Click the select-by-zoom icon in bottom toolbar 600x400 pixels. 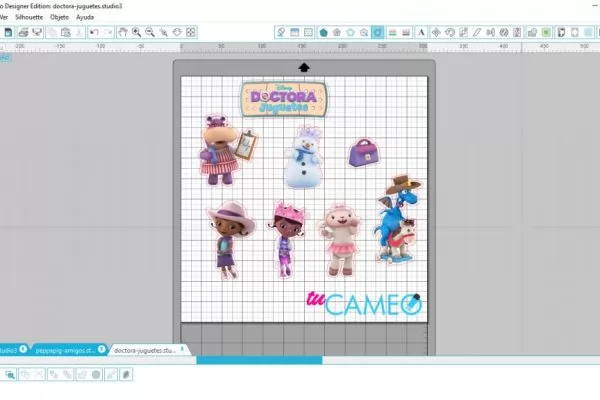click(10, 375)
